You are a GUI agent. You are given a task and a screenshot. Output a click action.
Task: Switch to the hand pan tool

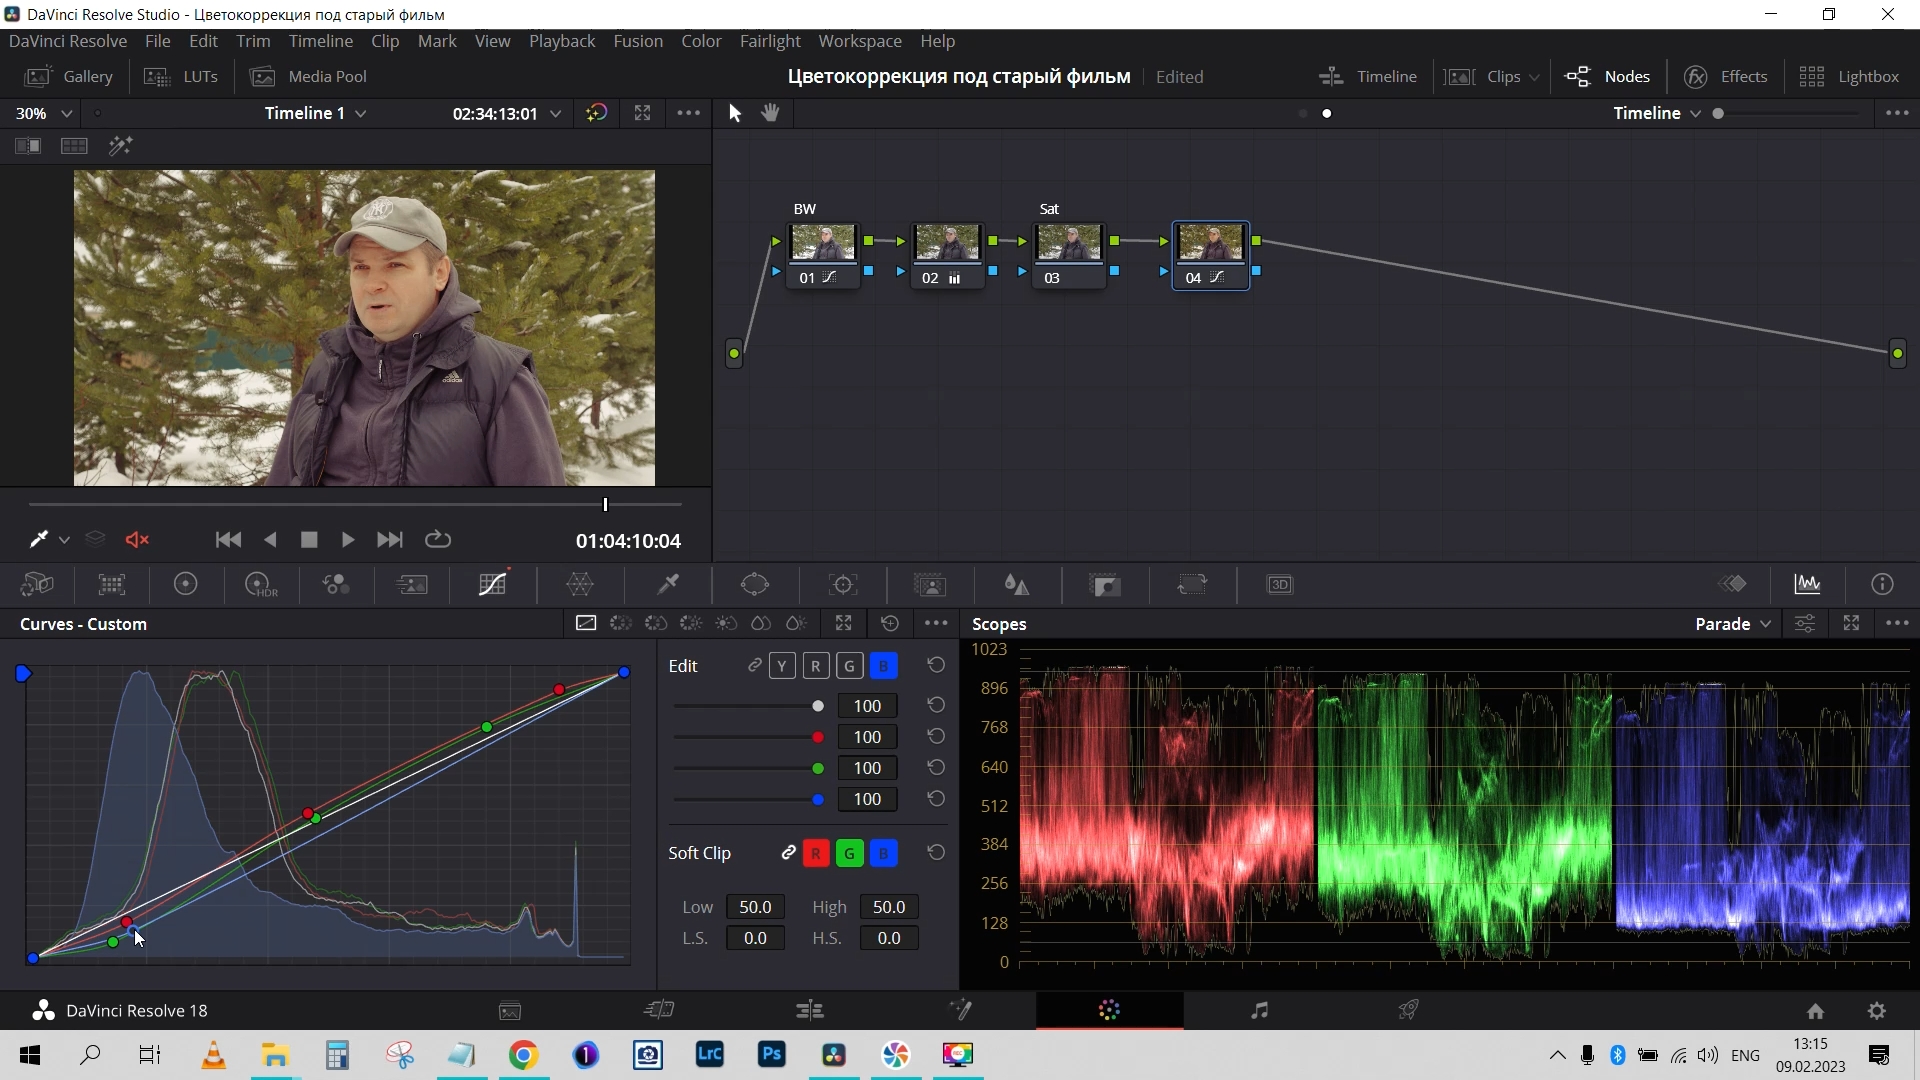[770, 113]
